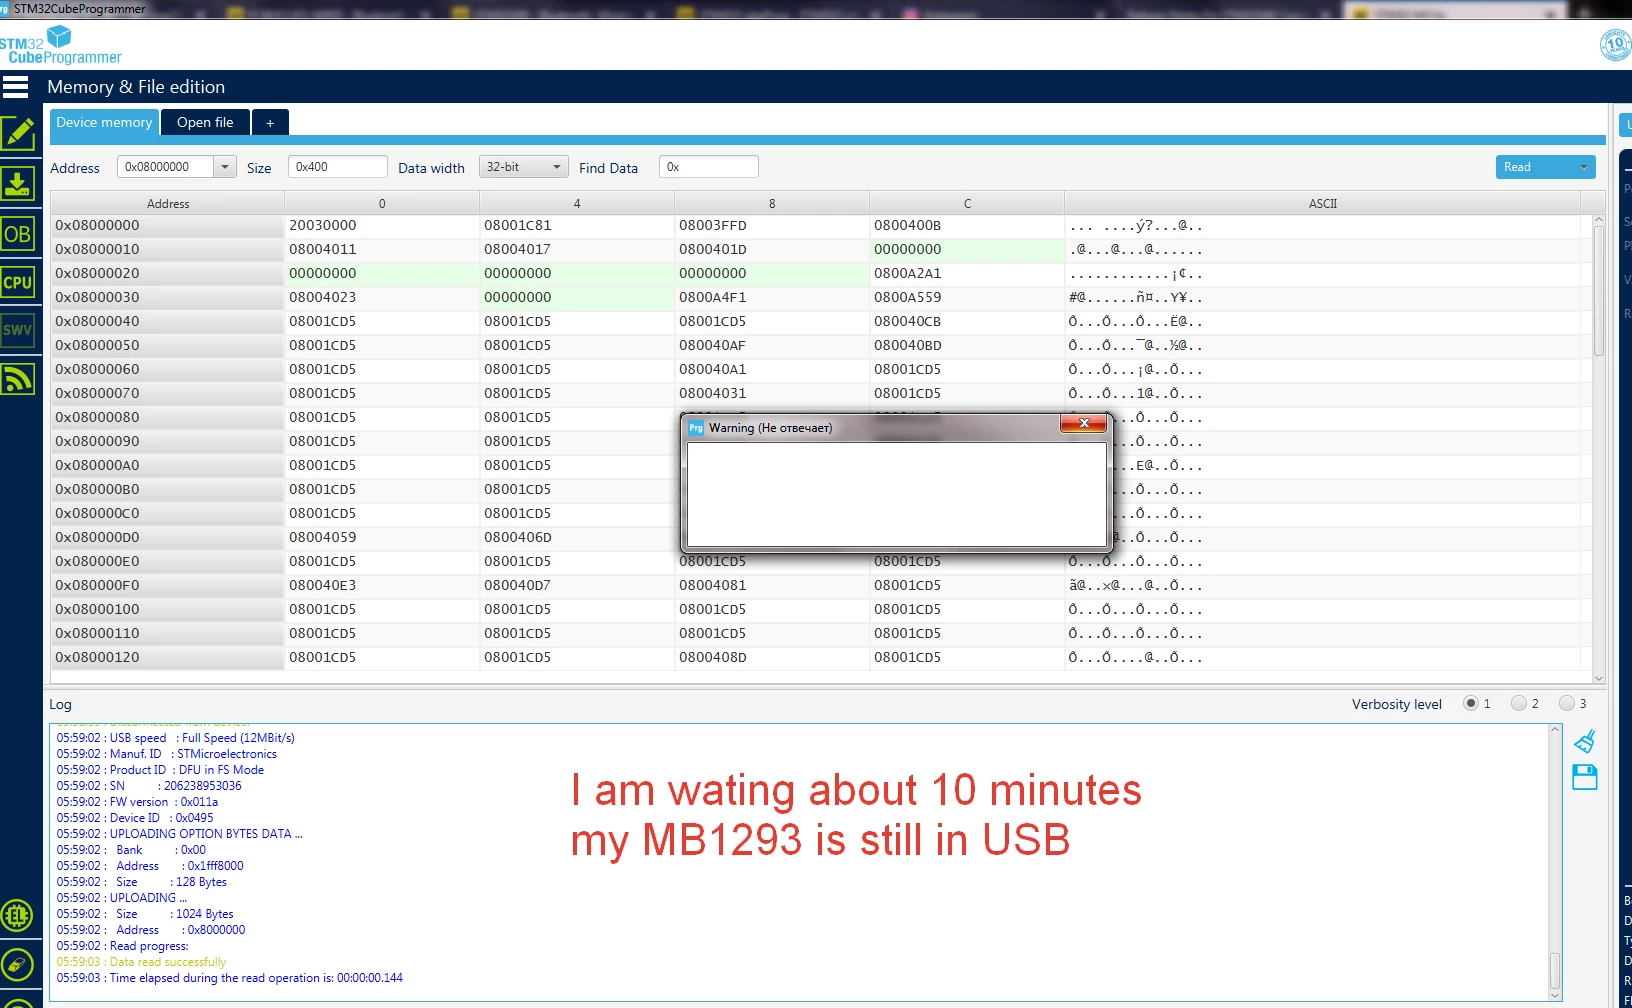Select verbosity level 1
1632x1008 pixels.
(x=1470, y=703)
